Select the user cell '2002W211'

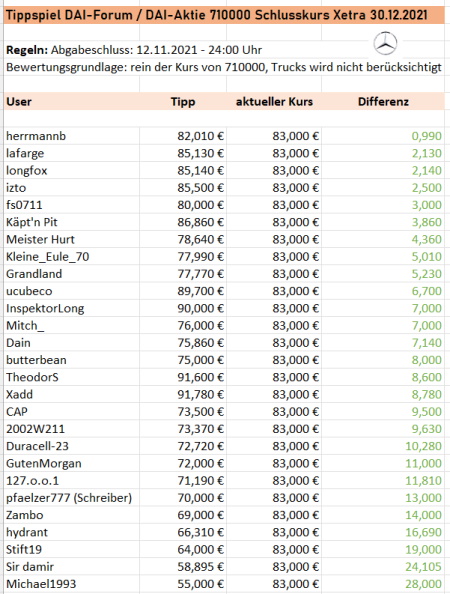coord(36,429)
